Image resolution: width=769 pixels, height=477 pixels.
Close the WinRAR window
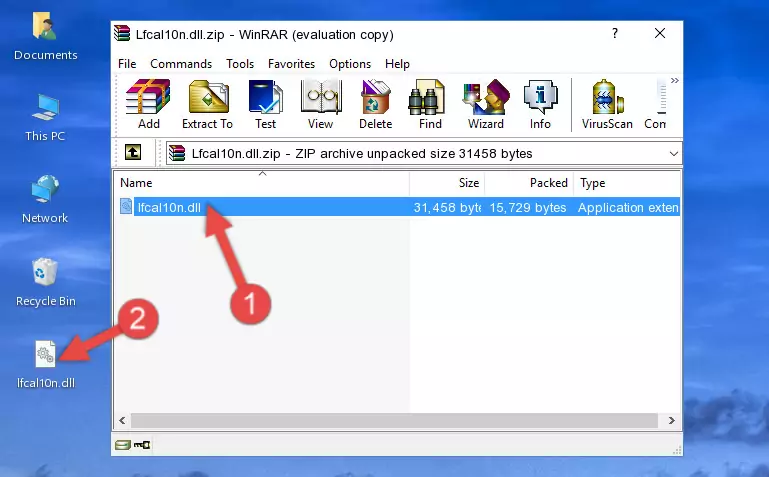[660, 33]
